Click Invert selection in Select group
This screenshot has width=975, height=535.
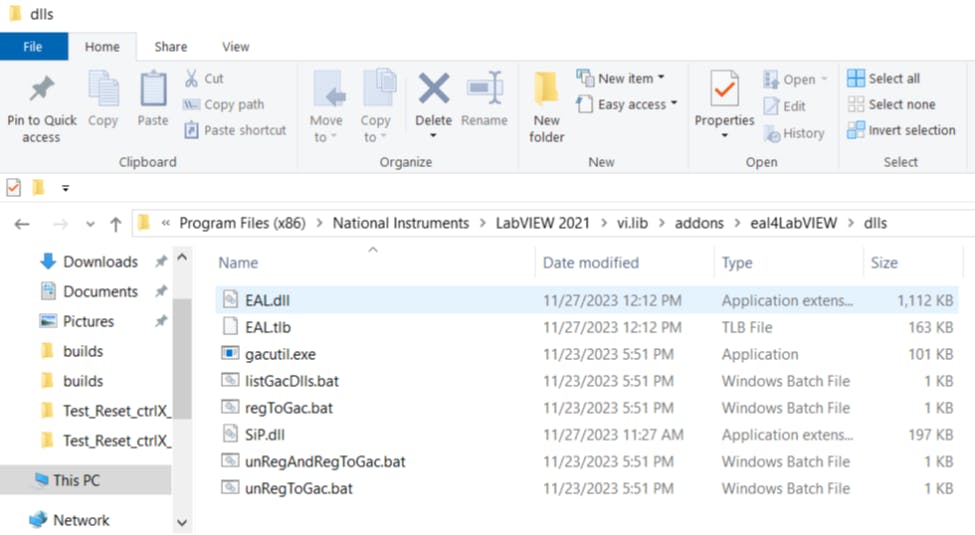(x=900, y=130)
